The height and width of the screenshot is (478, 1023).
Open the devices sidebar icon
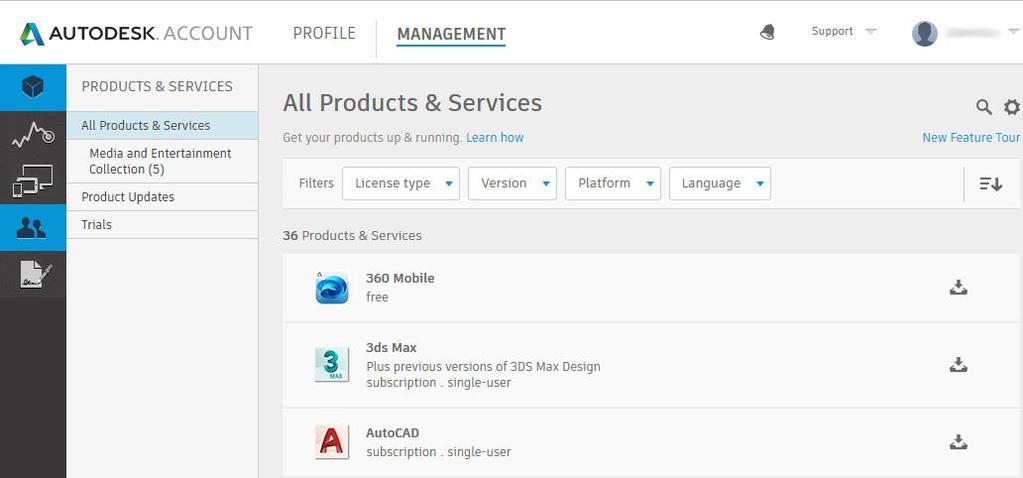[33, 181]
